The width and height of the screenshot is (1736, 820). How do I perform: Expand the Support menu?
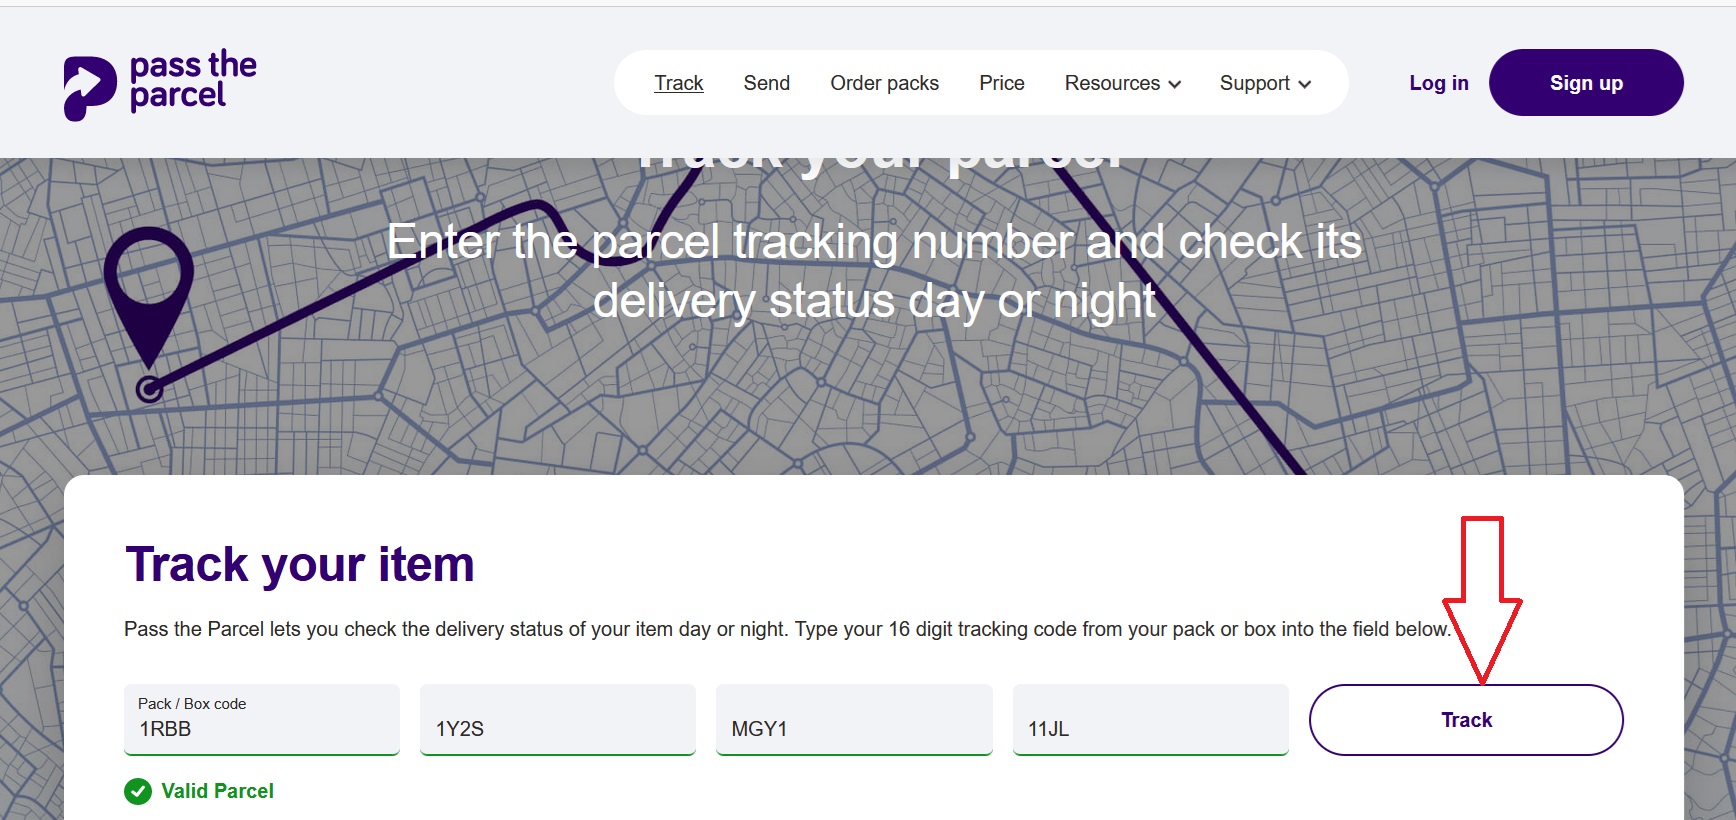(x=1264, y=83)
